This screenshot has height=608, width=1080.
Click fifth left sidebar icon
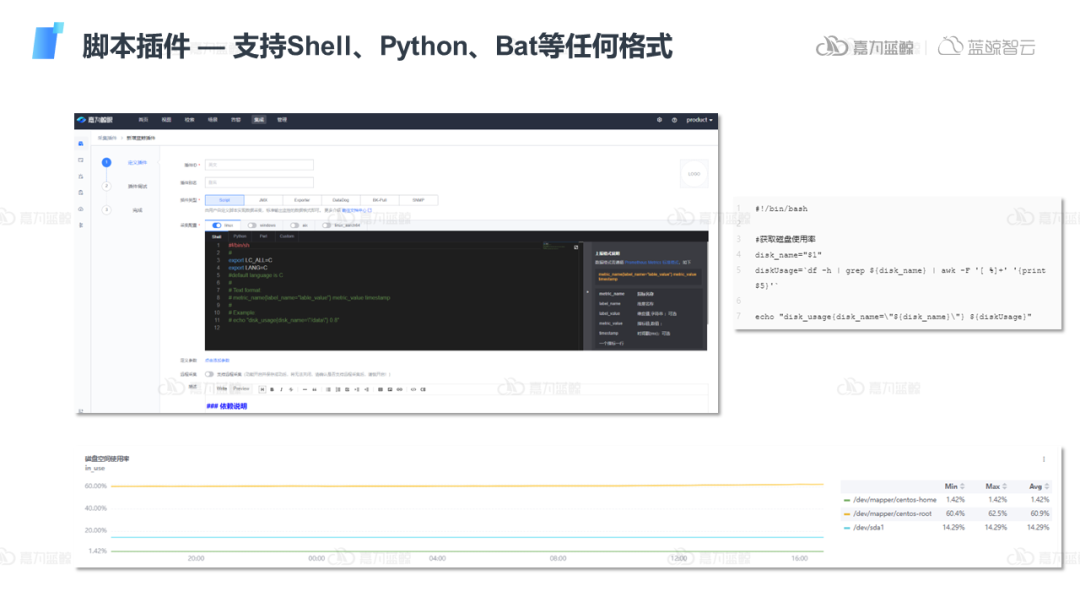(x=81, y=209)
